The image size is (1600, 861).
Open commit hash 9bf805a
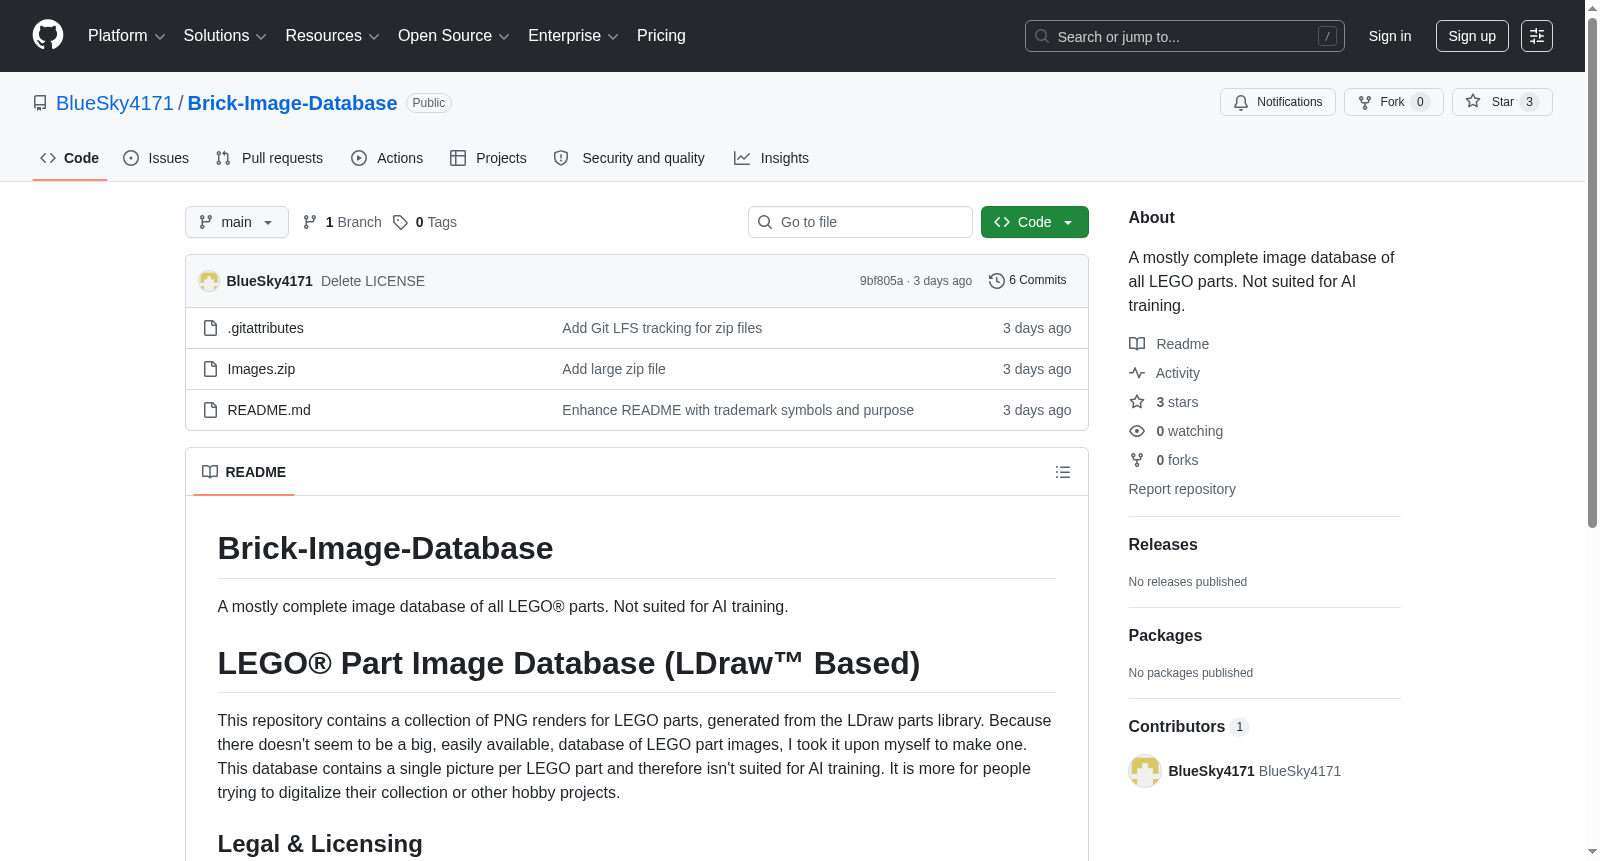point(881,281)
